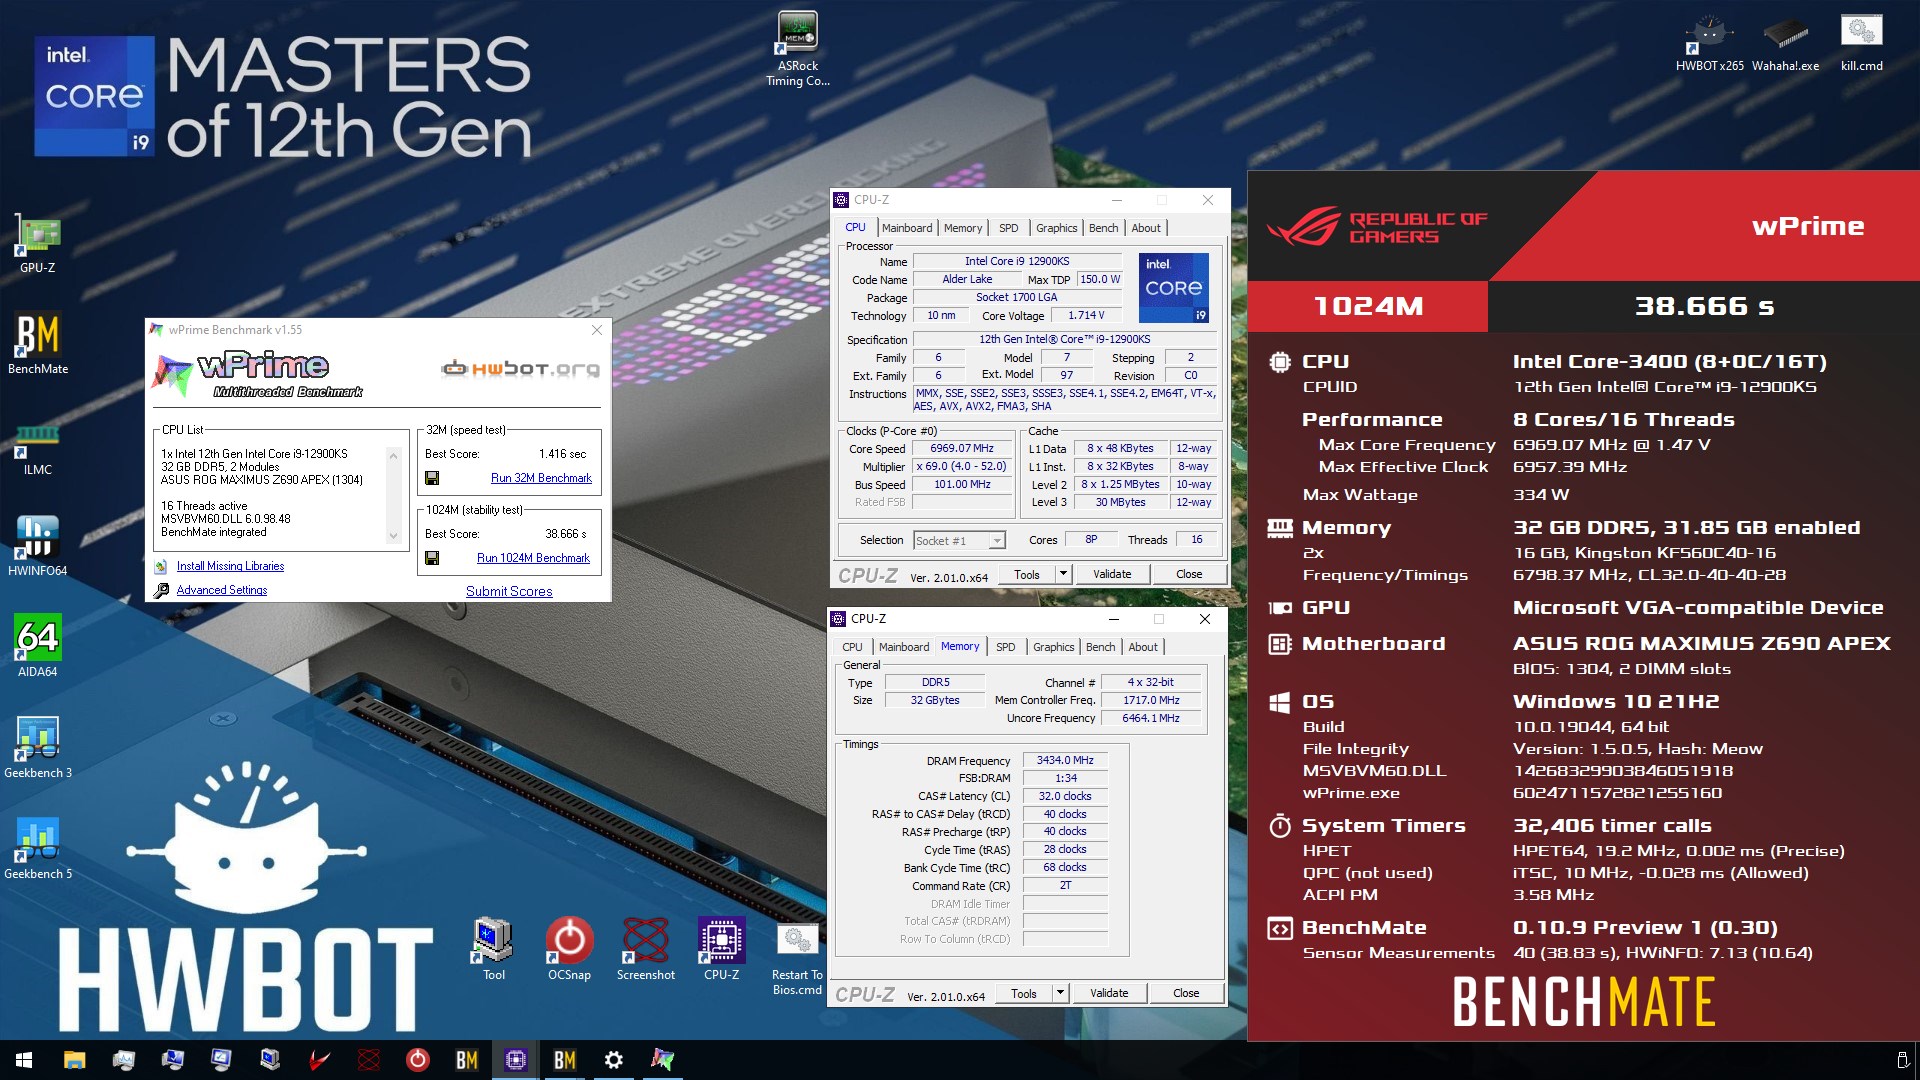Image resolution: width=1920 pixels, height=1080 pixels.
Task: Open the Screenshot desktop shortcut
Action: (646, 949)
